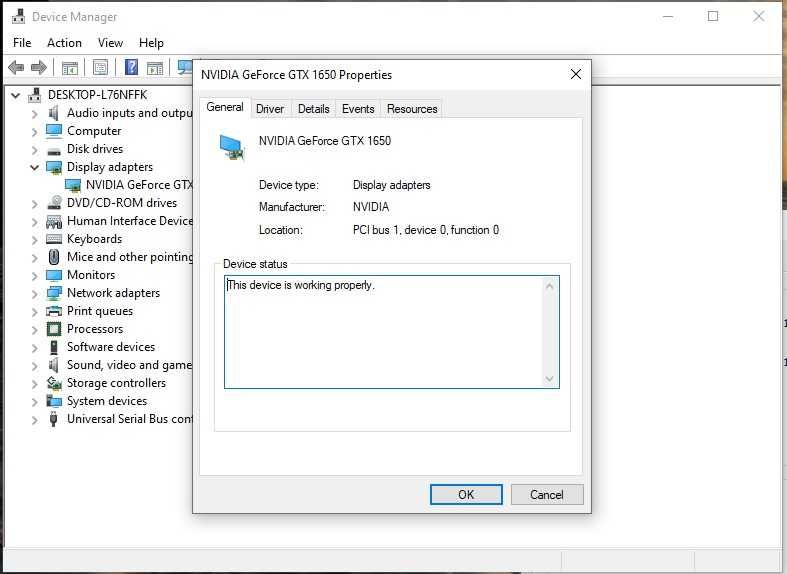Maximize the Device Manager window
This screenshot has height=574, width=787.
click(x=713, y=17)
